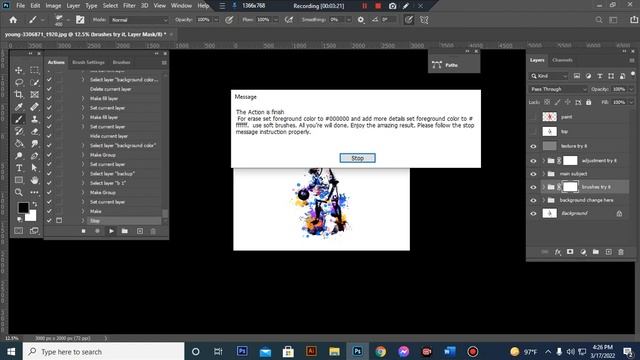Expand the 'brushes try it' group

coord(544,187)
